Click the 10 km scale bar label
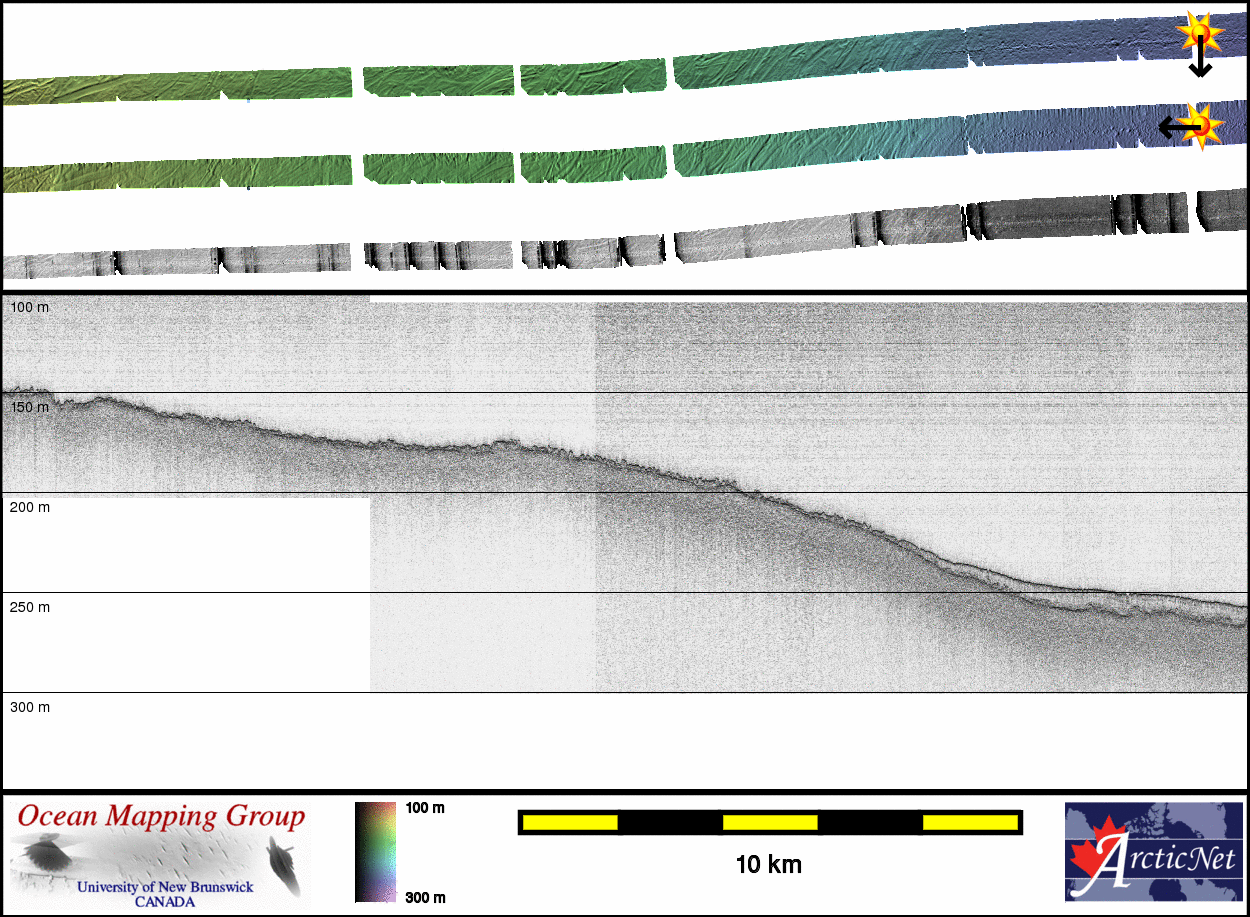1250x917 pixels. 768,865
